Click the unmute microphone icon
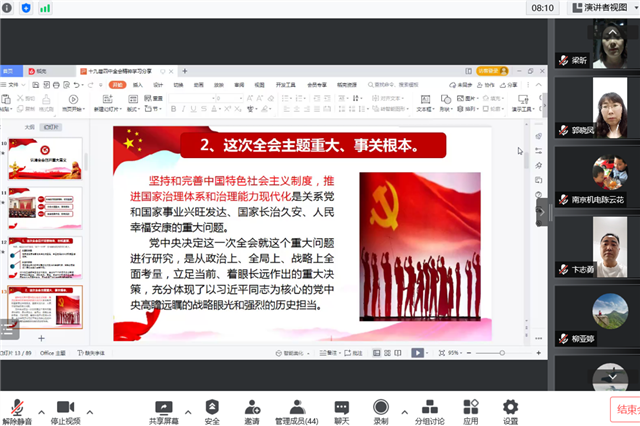Image resolution: width=640 pixels, height=426 pixels. pyautogui.click(x=16, y=406)
